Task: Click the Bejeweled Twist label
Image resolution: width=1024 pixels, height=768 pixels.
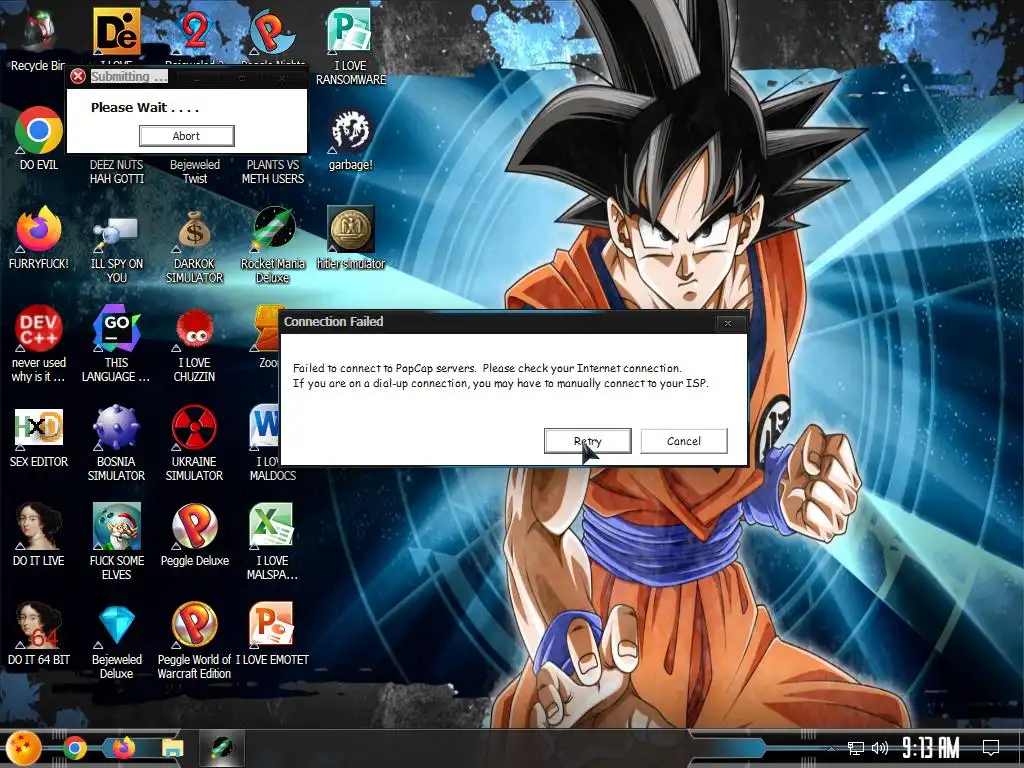Action: (195, 172)
